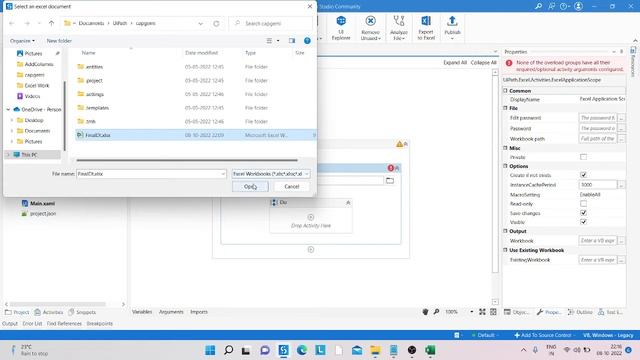The height and width of the screenshot is (360, 640).
Task: Click Expand All in designer
Action: click(455, 62)
